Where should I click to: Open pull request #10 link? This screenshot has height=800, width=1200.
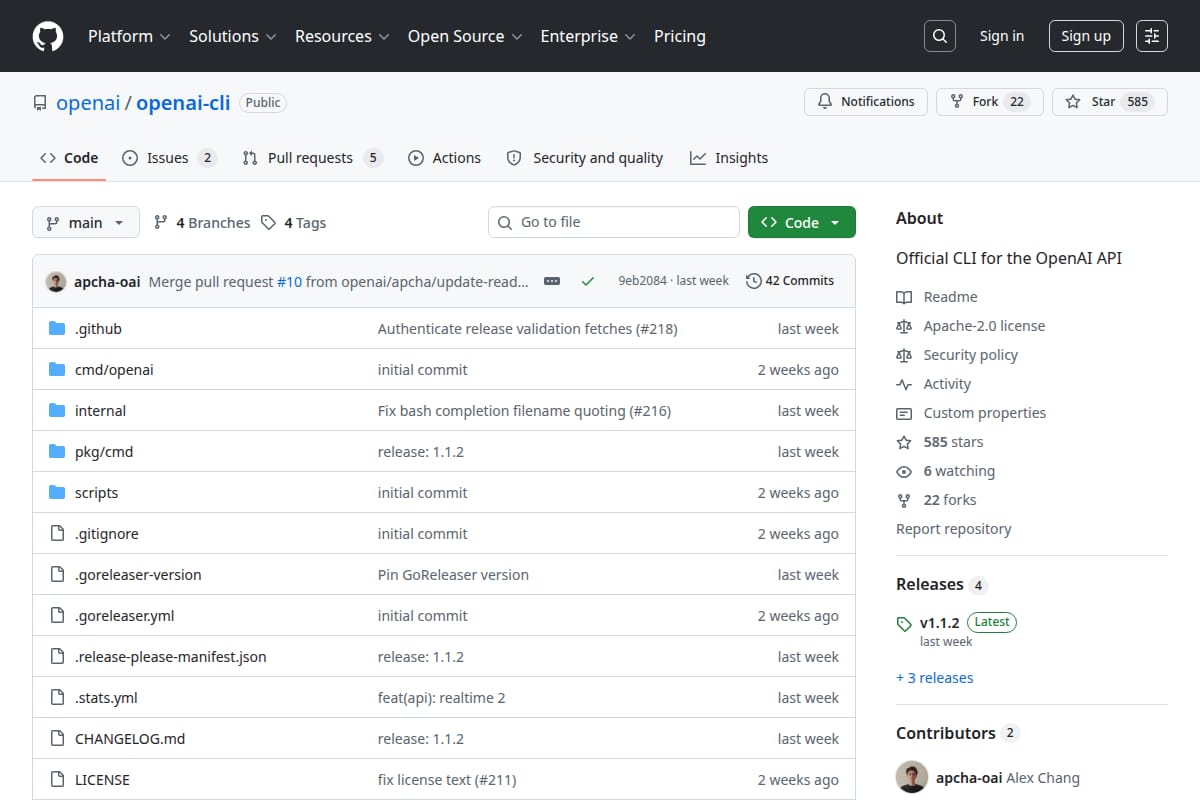tap(289, 282)
